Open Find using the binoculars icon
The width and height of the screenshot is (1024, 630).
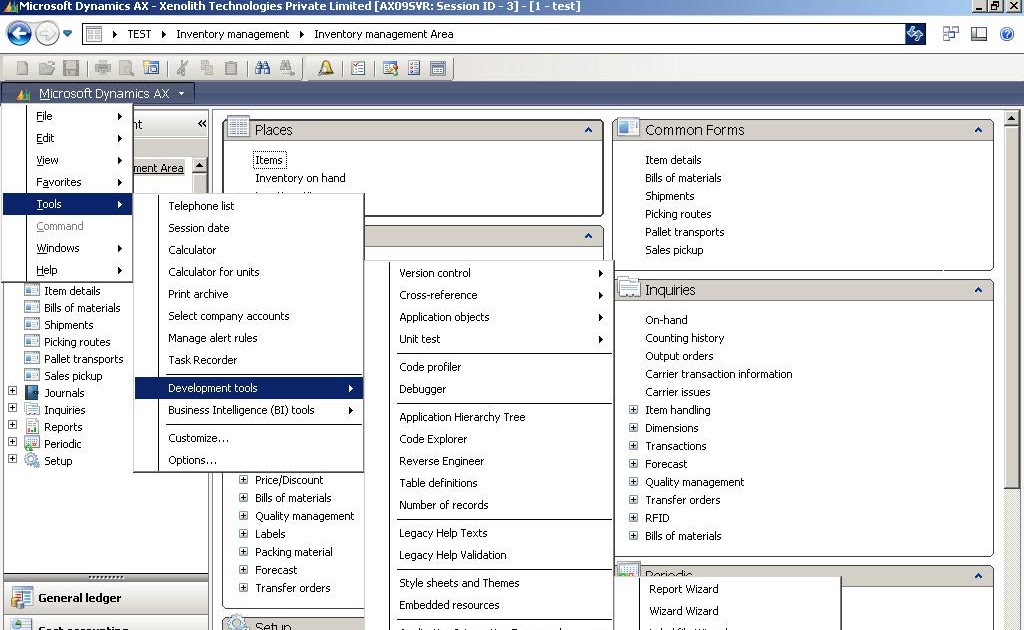(264, 68)
